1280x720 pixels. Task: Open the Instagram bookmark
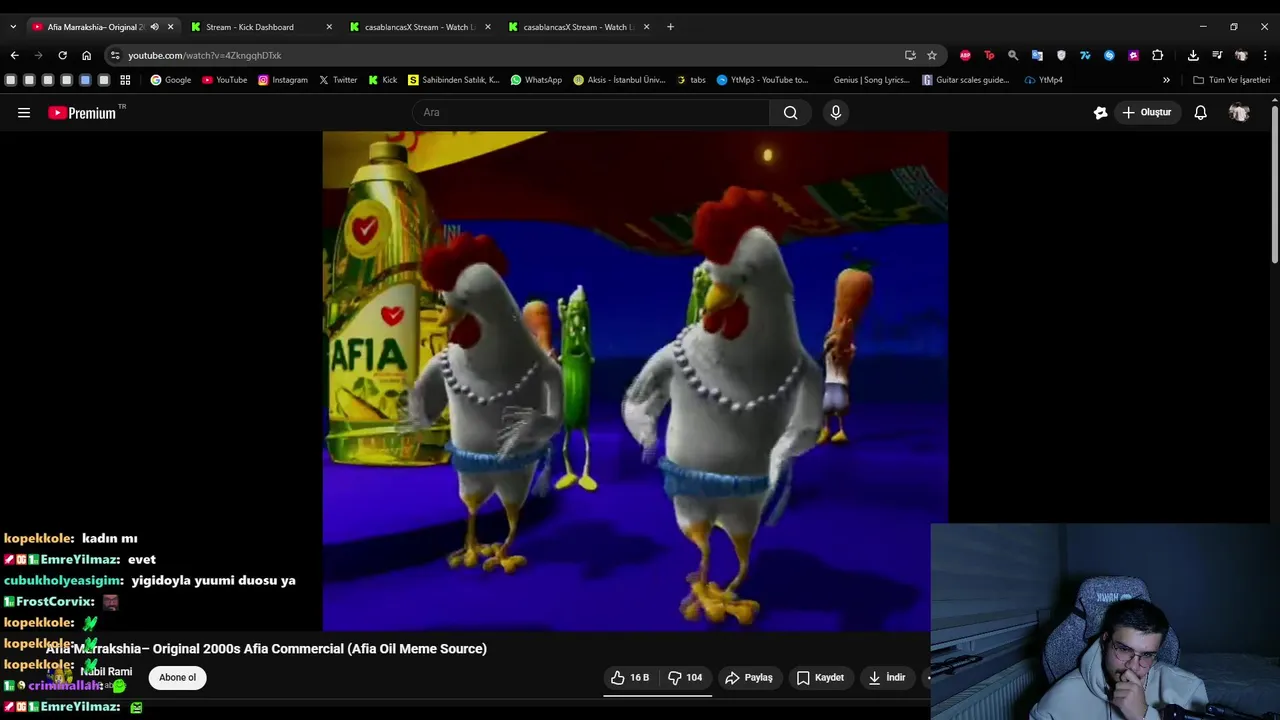(x=283, y=80)
